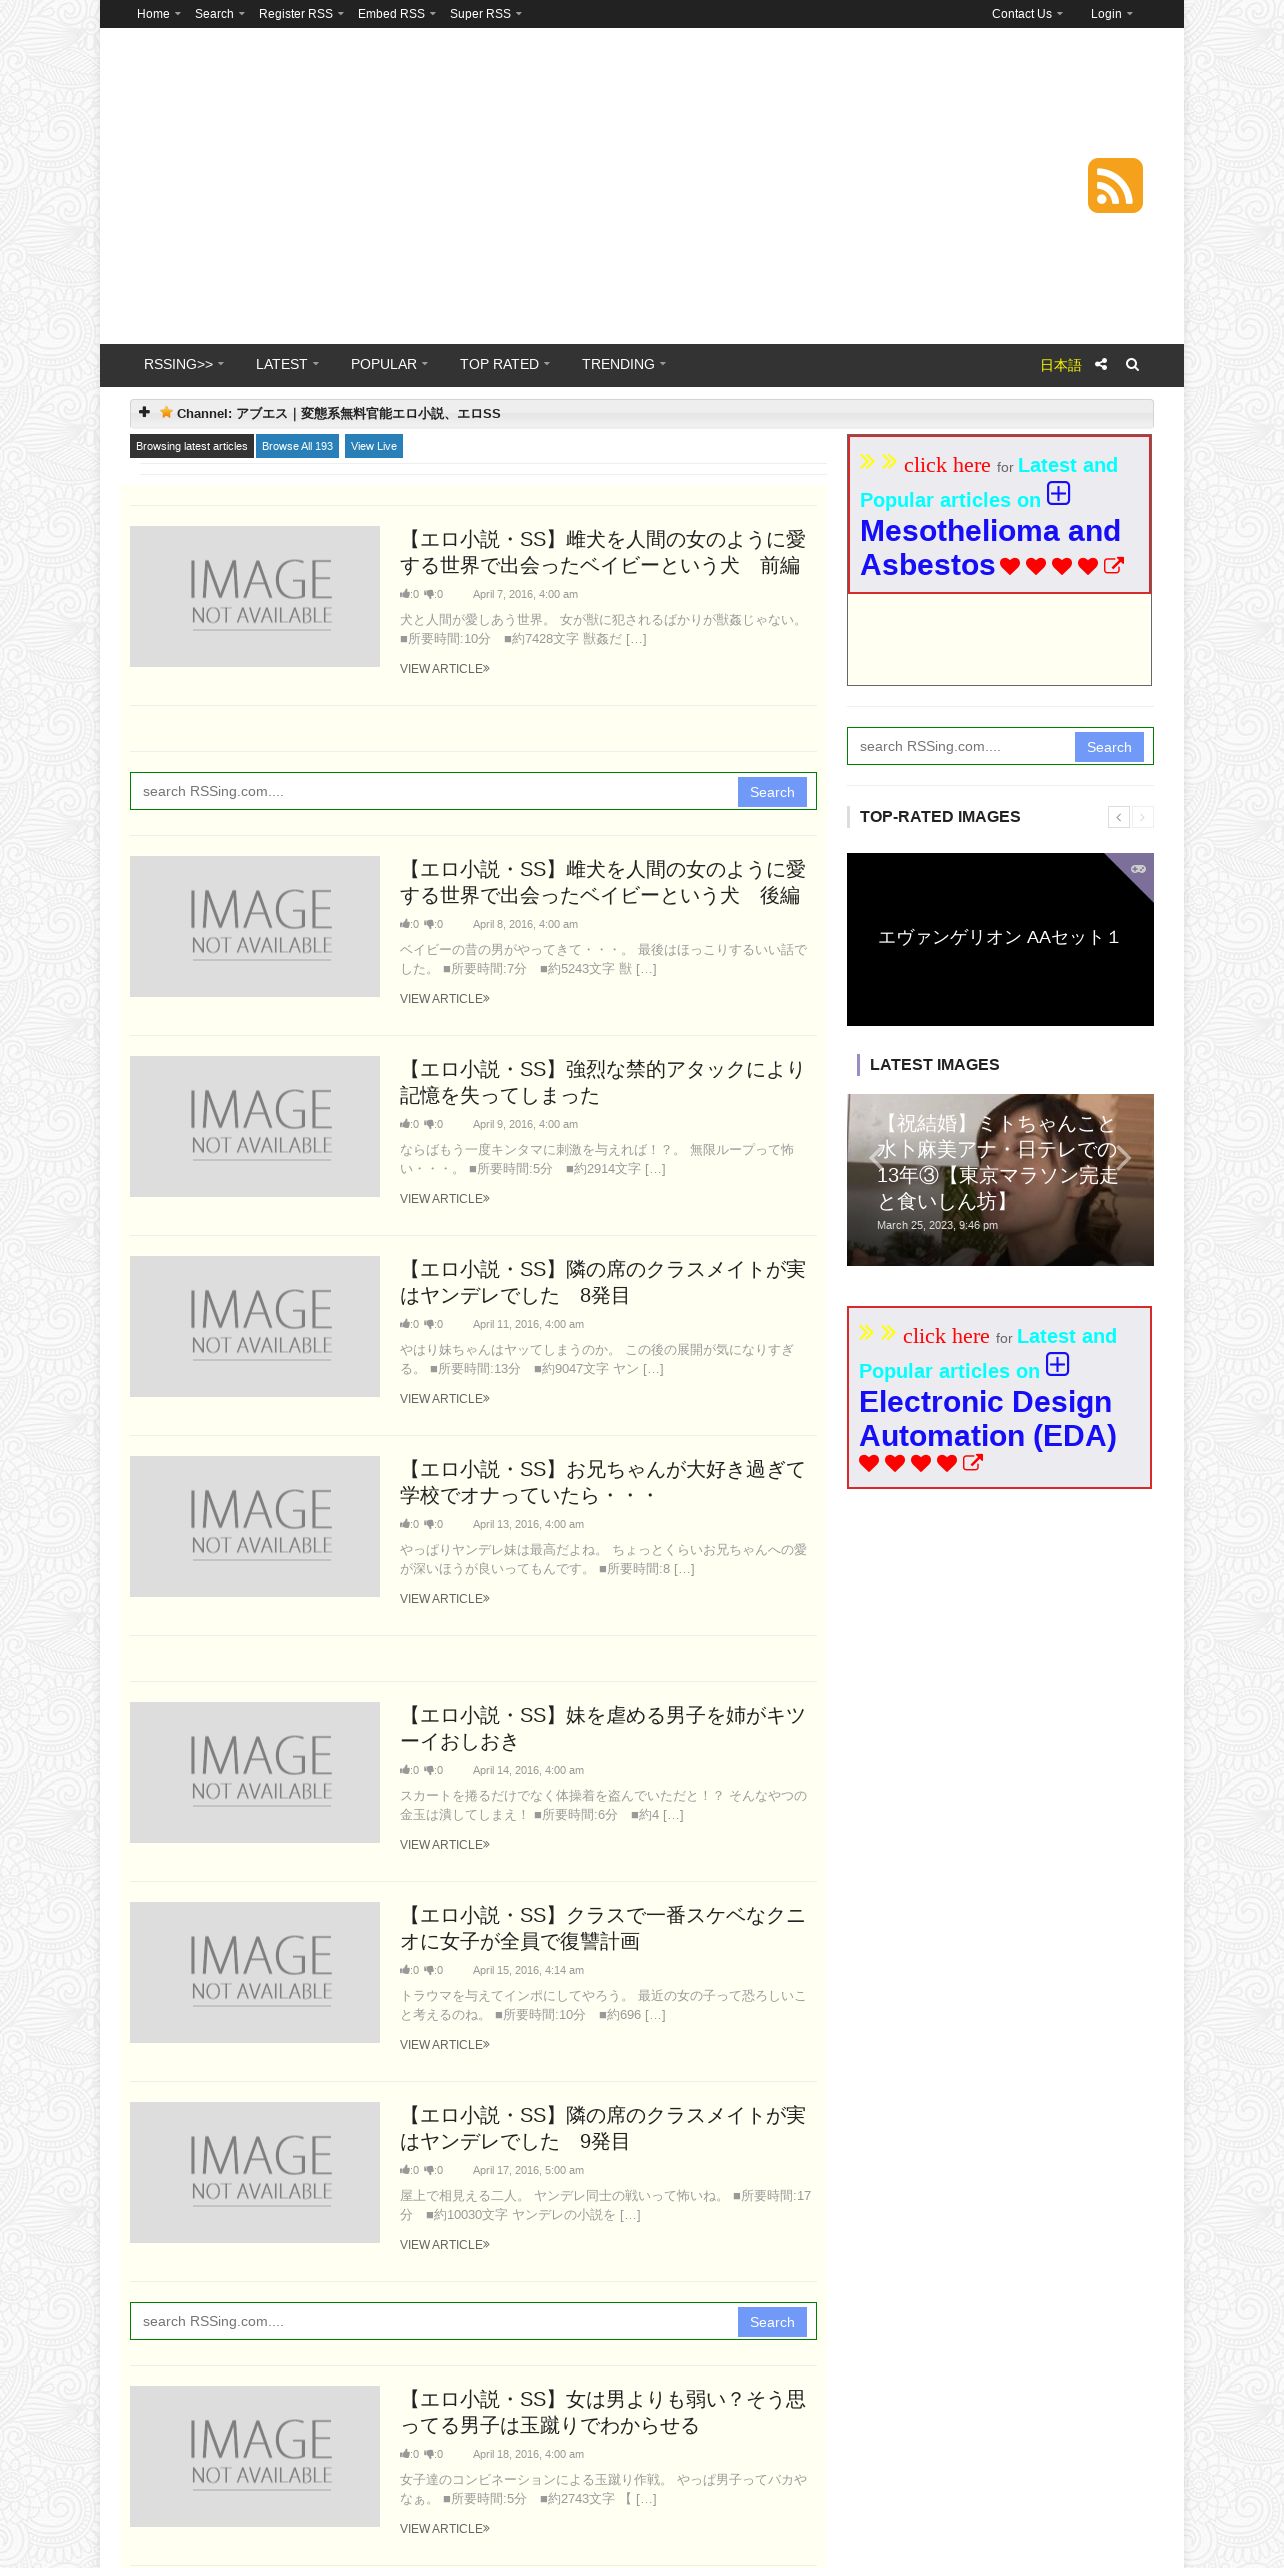Viewport: 1284px width, 2568px height.
Task: Click Search button below first article
Action: tap(772, 792)
